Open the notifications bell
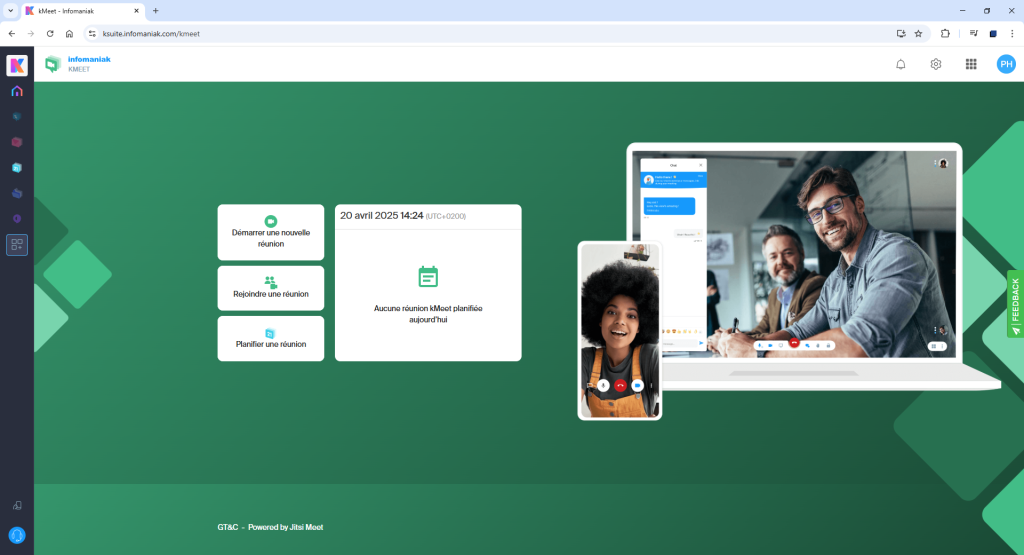Image resolution: width=1024 pixels, height=555 pixels. (x=901, y=64)
